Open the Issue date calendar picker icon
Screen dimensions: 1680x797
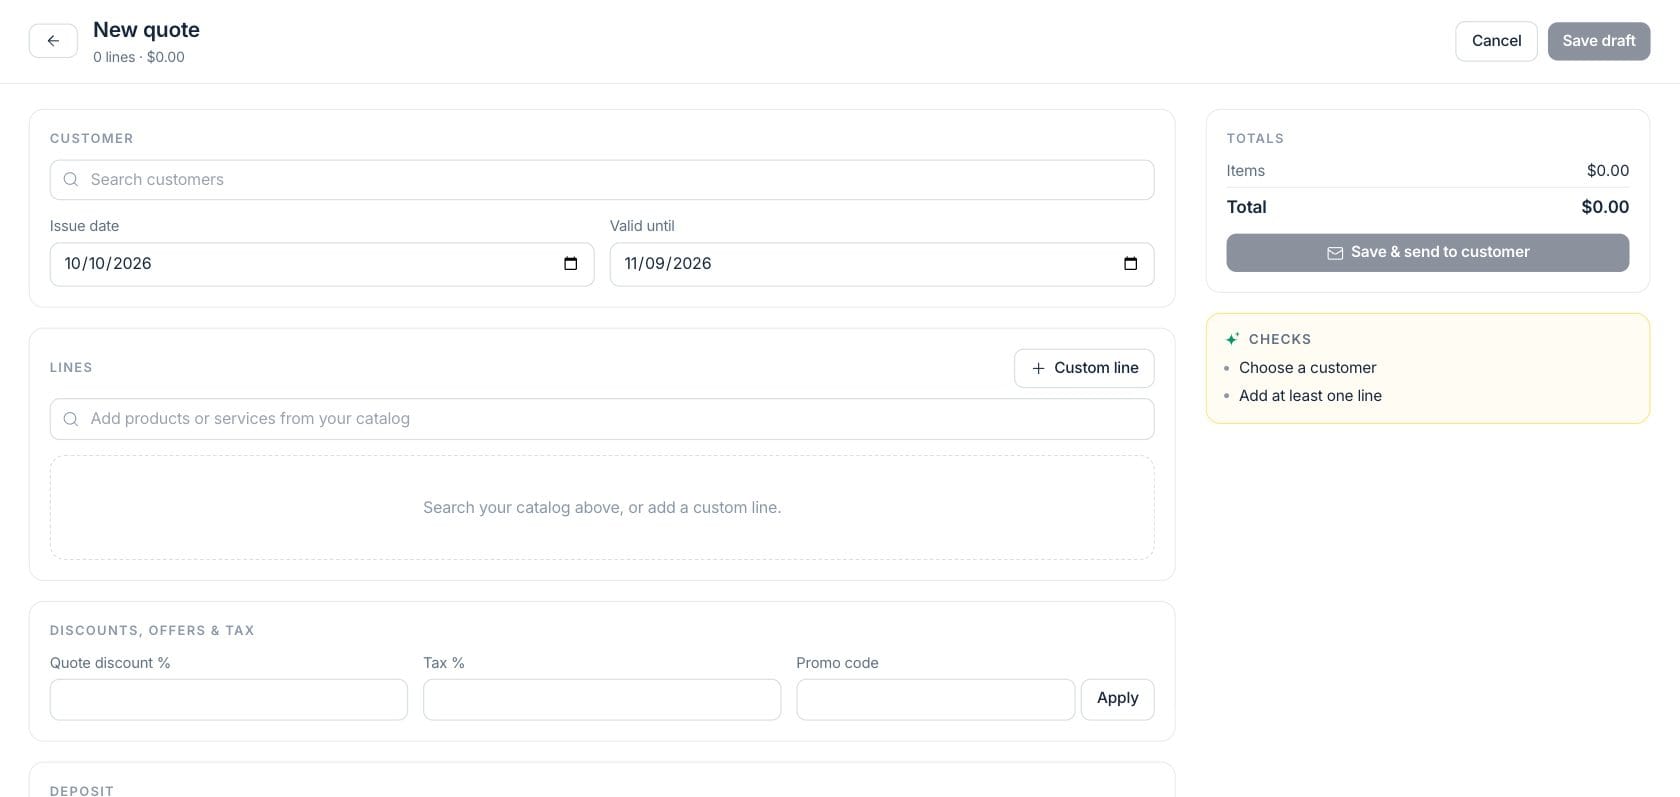click(571, 264)
